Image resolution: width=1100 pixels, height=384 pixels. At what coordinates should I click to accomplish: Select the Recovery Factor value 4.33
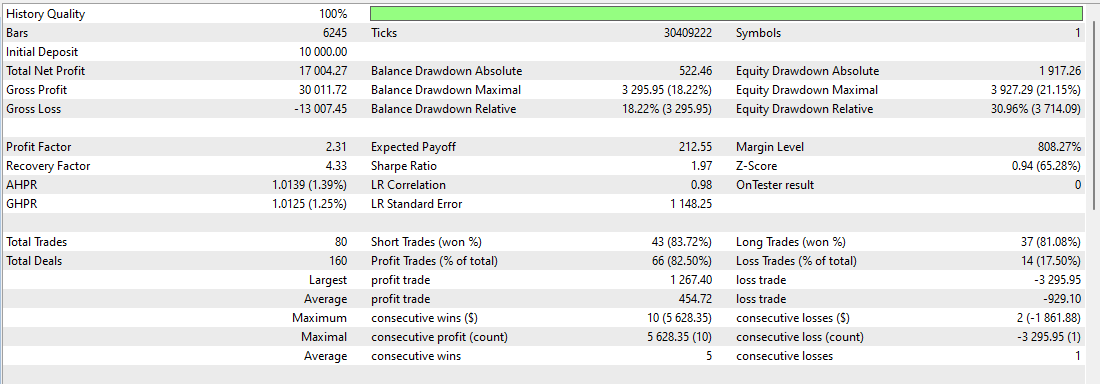(x=337, y=166)
